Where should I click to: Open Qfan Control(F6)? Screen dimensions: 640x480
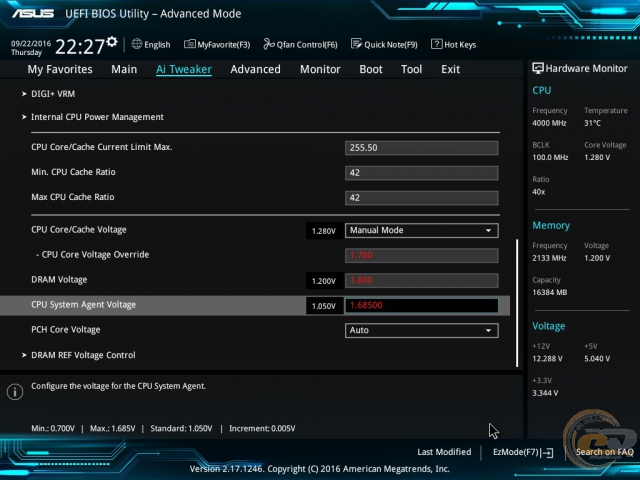(x=300, y=44)
